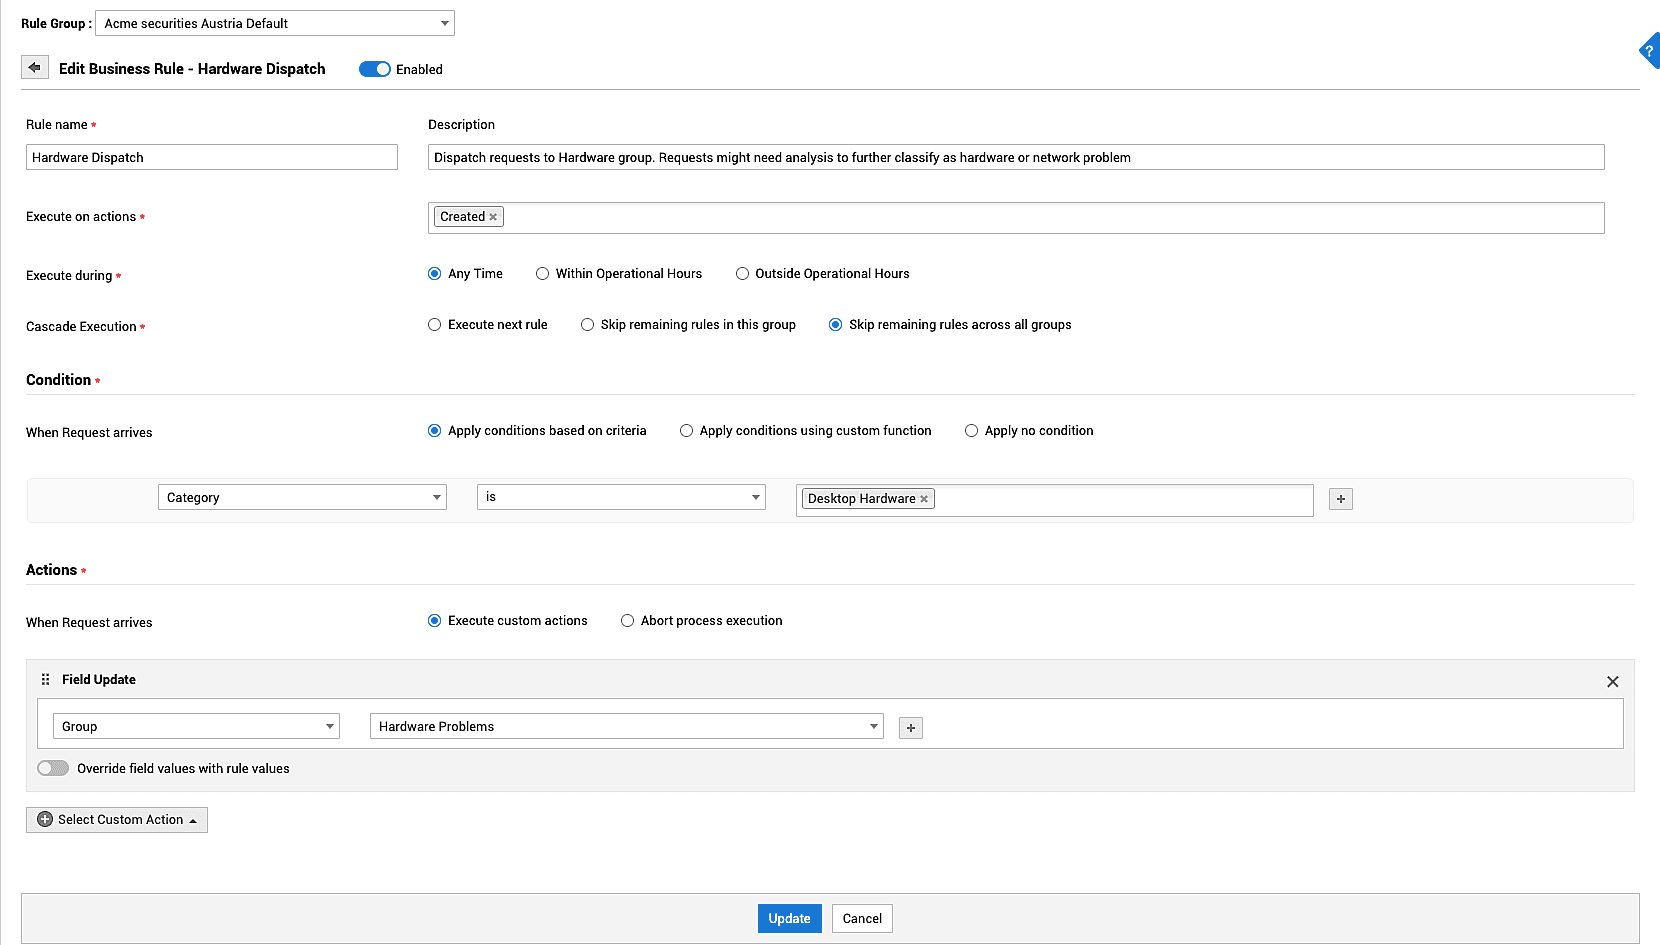Close the Field Update action block
This screenshot has height=945, width=1660.
click(x=1612, y=681)
